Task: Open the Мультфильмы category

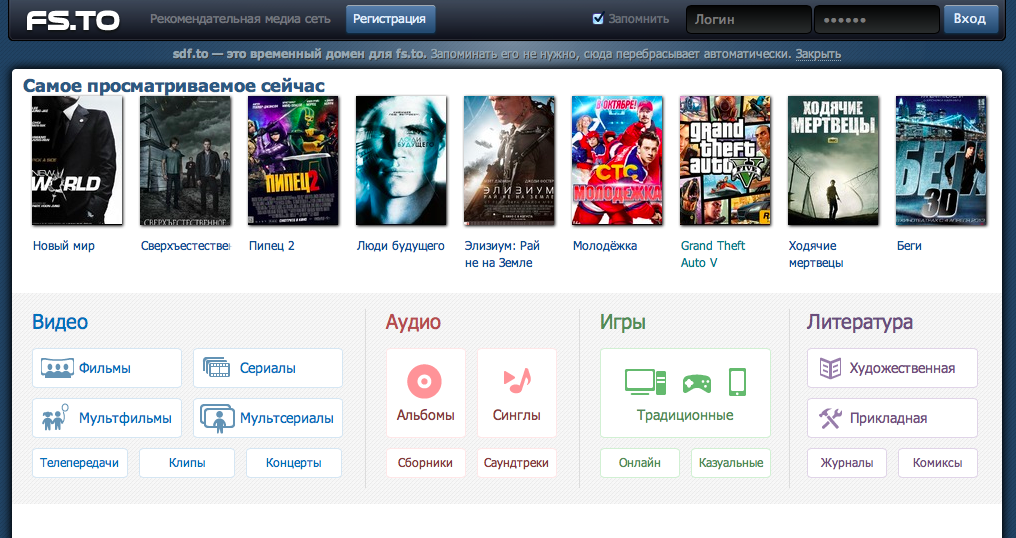Action: [107, 418]
